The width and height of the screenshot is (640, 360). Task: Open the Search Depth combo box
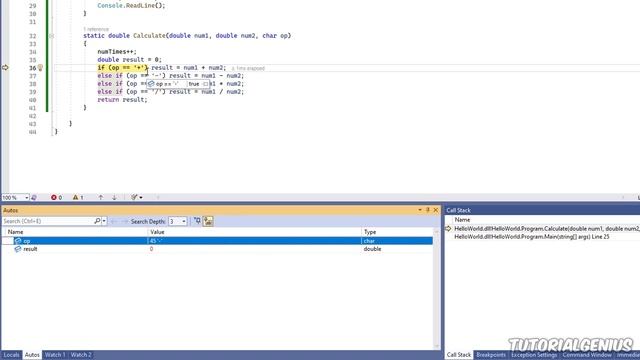[x=178, y=221]
